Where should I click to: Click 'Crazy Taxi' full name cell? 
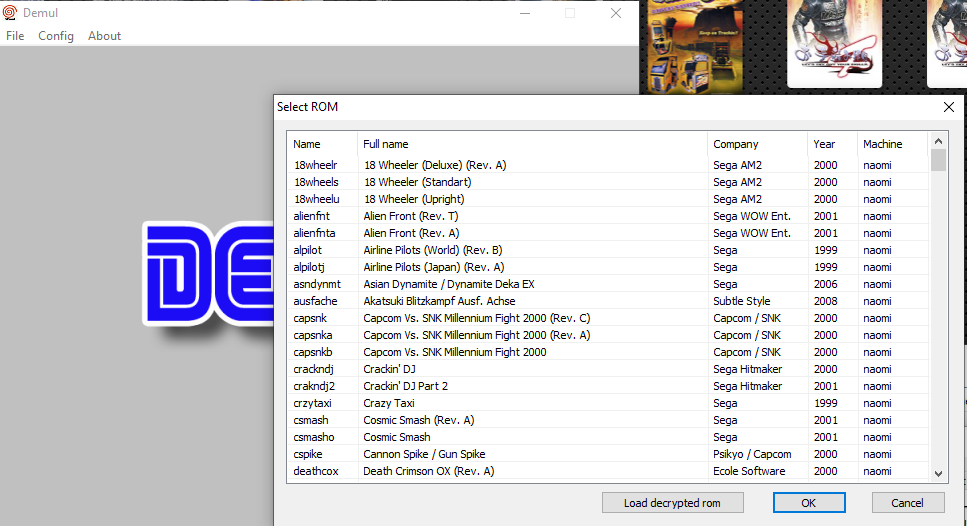coord(389,403)
